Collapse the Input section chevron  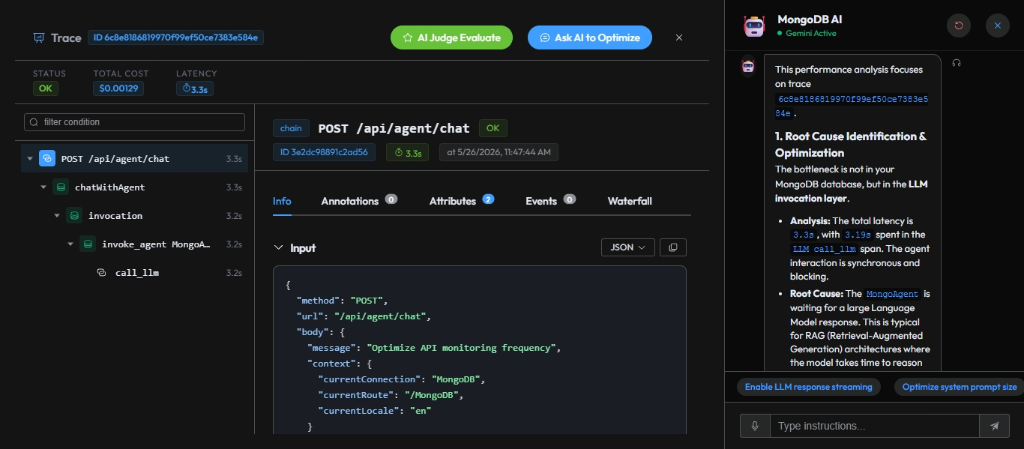pyautogui.click(x=279, y=248)
